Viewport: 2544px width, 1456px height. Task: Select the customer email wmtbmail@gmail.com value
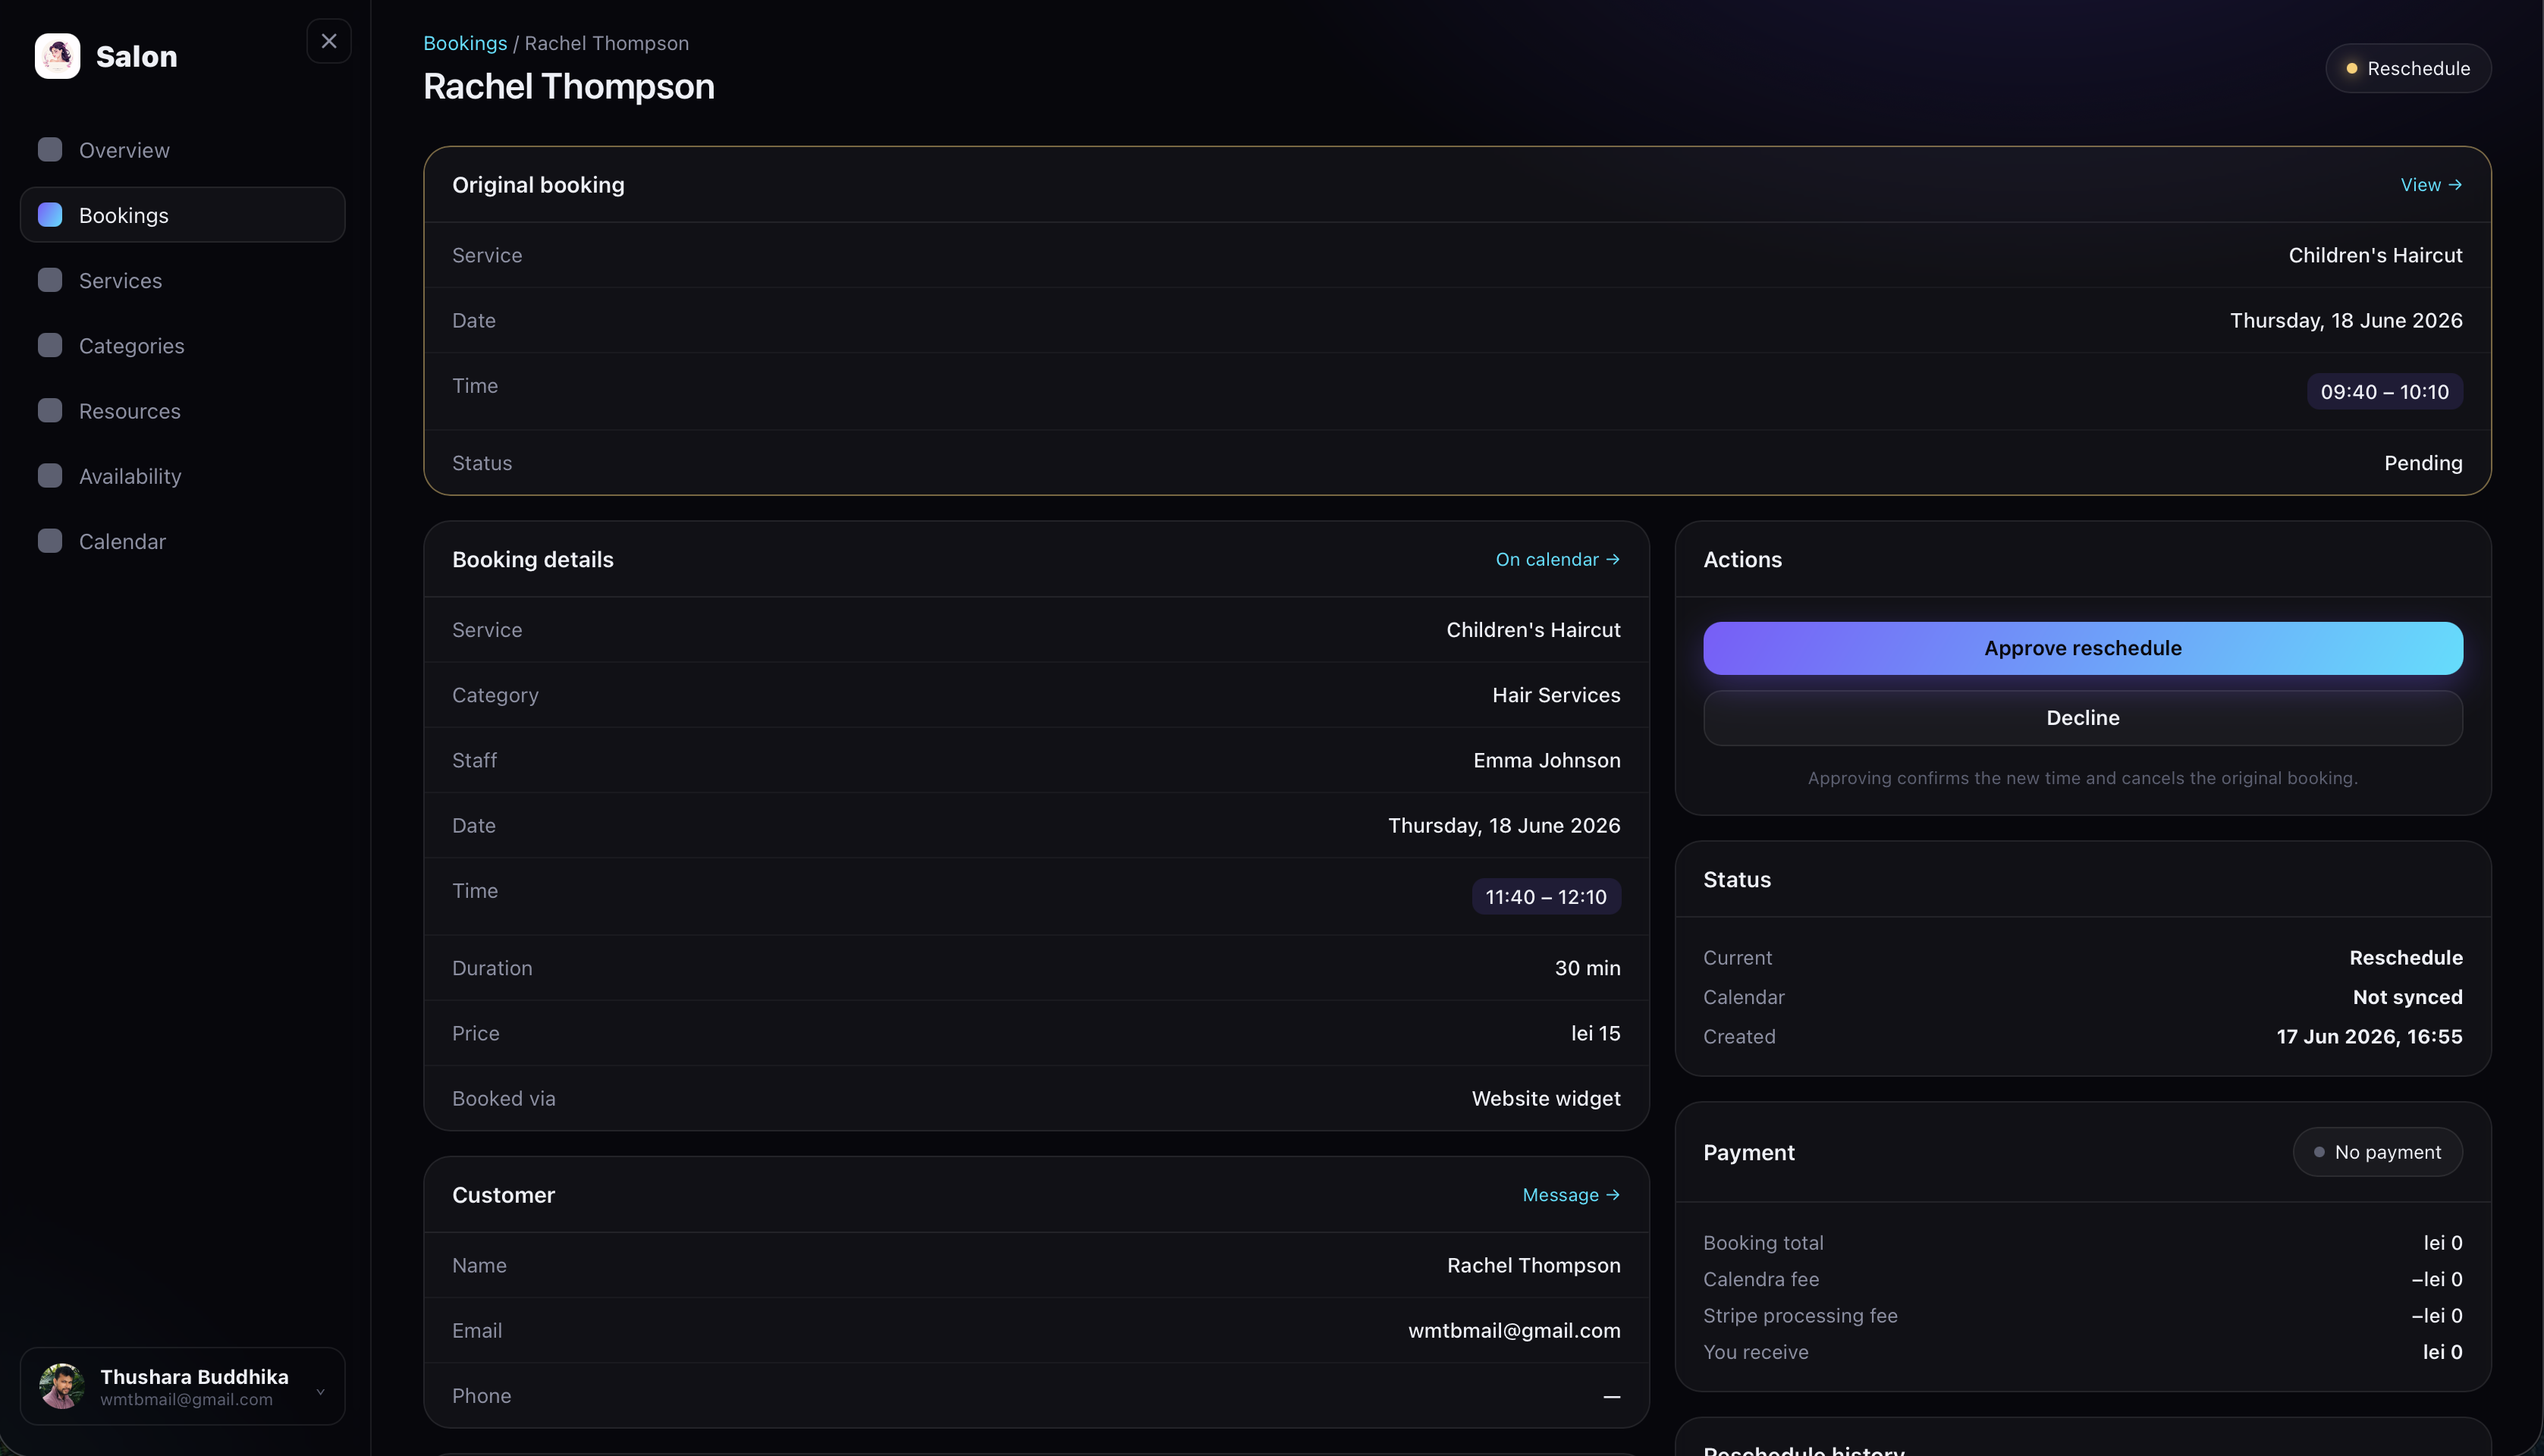[1514, 1331]
